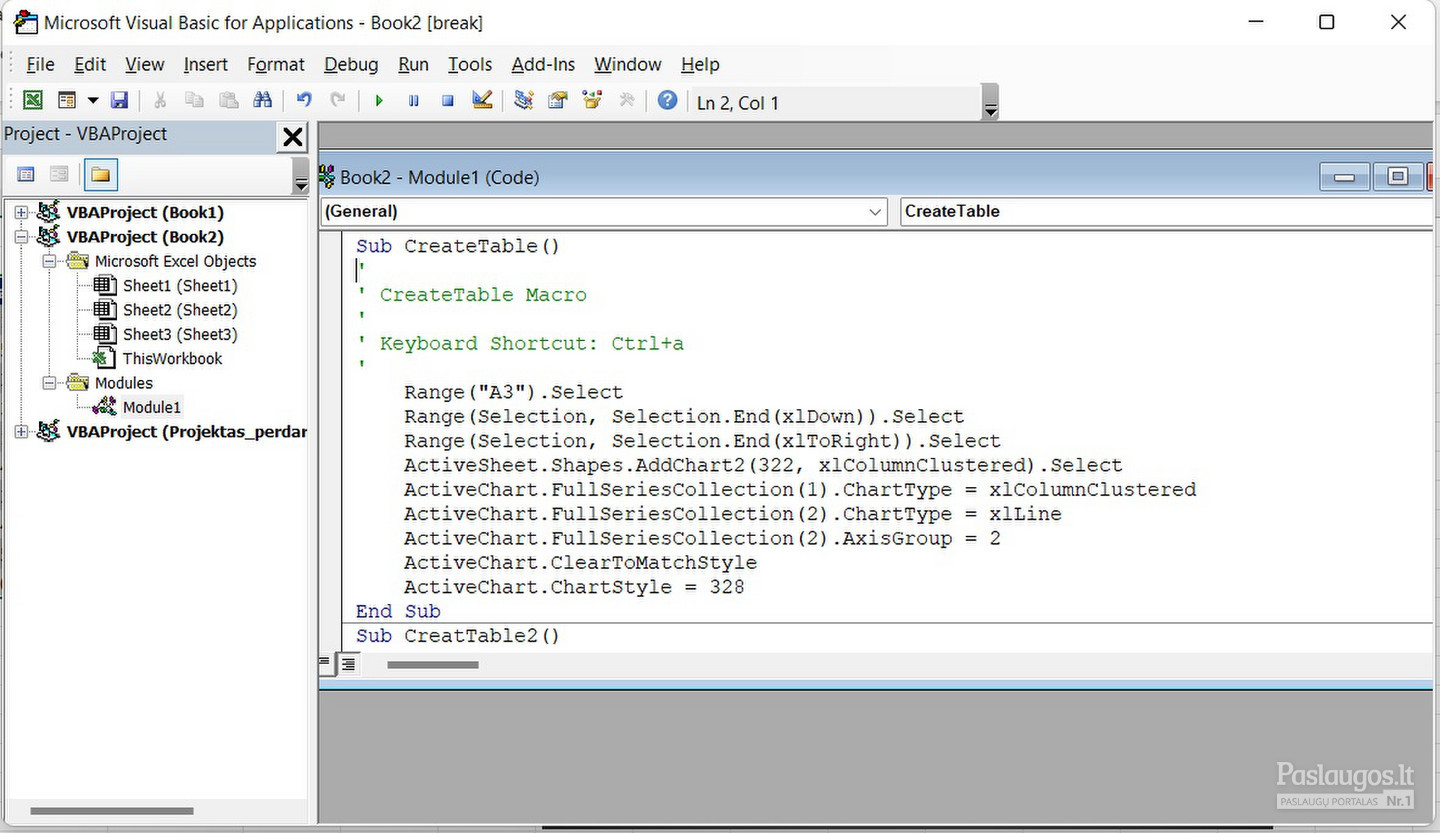Viewport: 1440px width, 833px height.
Task: Select ThisWorkbook in project tree
Action: tap(172, 358)
